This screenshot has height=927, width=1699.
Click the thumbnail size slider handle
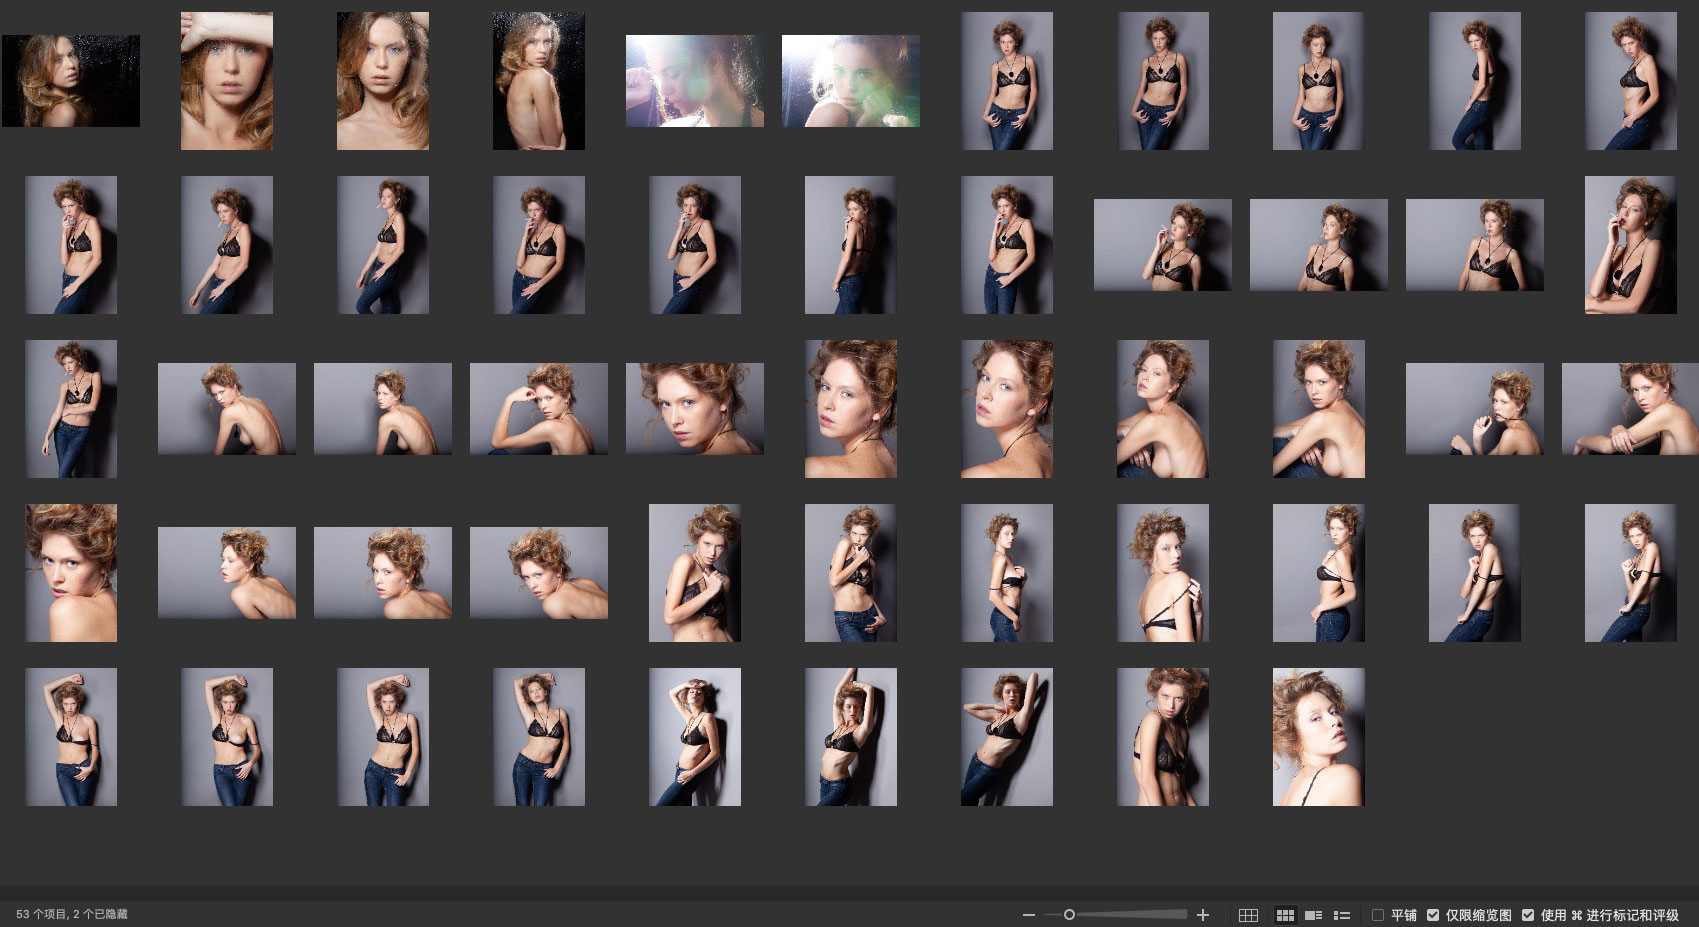(1069, 915)
